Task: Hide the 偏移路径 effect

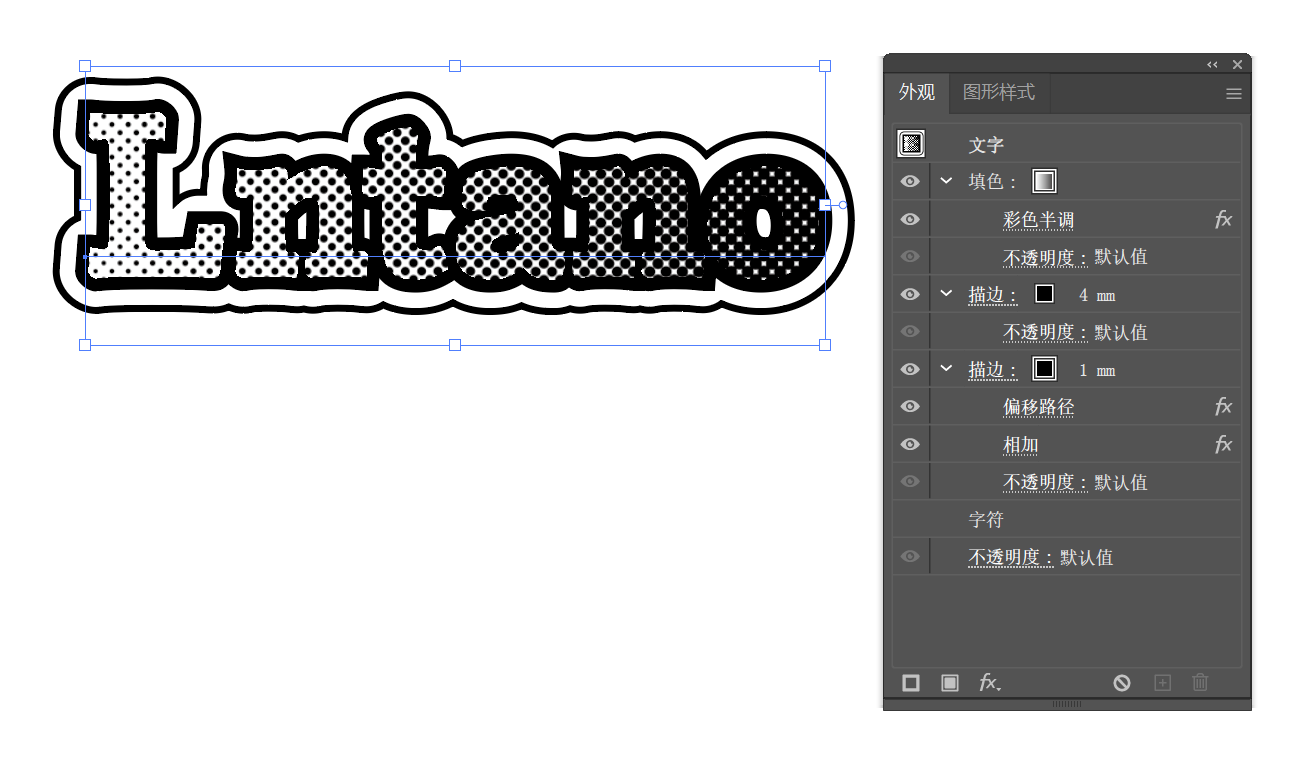Action: point(910,406)
